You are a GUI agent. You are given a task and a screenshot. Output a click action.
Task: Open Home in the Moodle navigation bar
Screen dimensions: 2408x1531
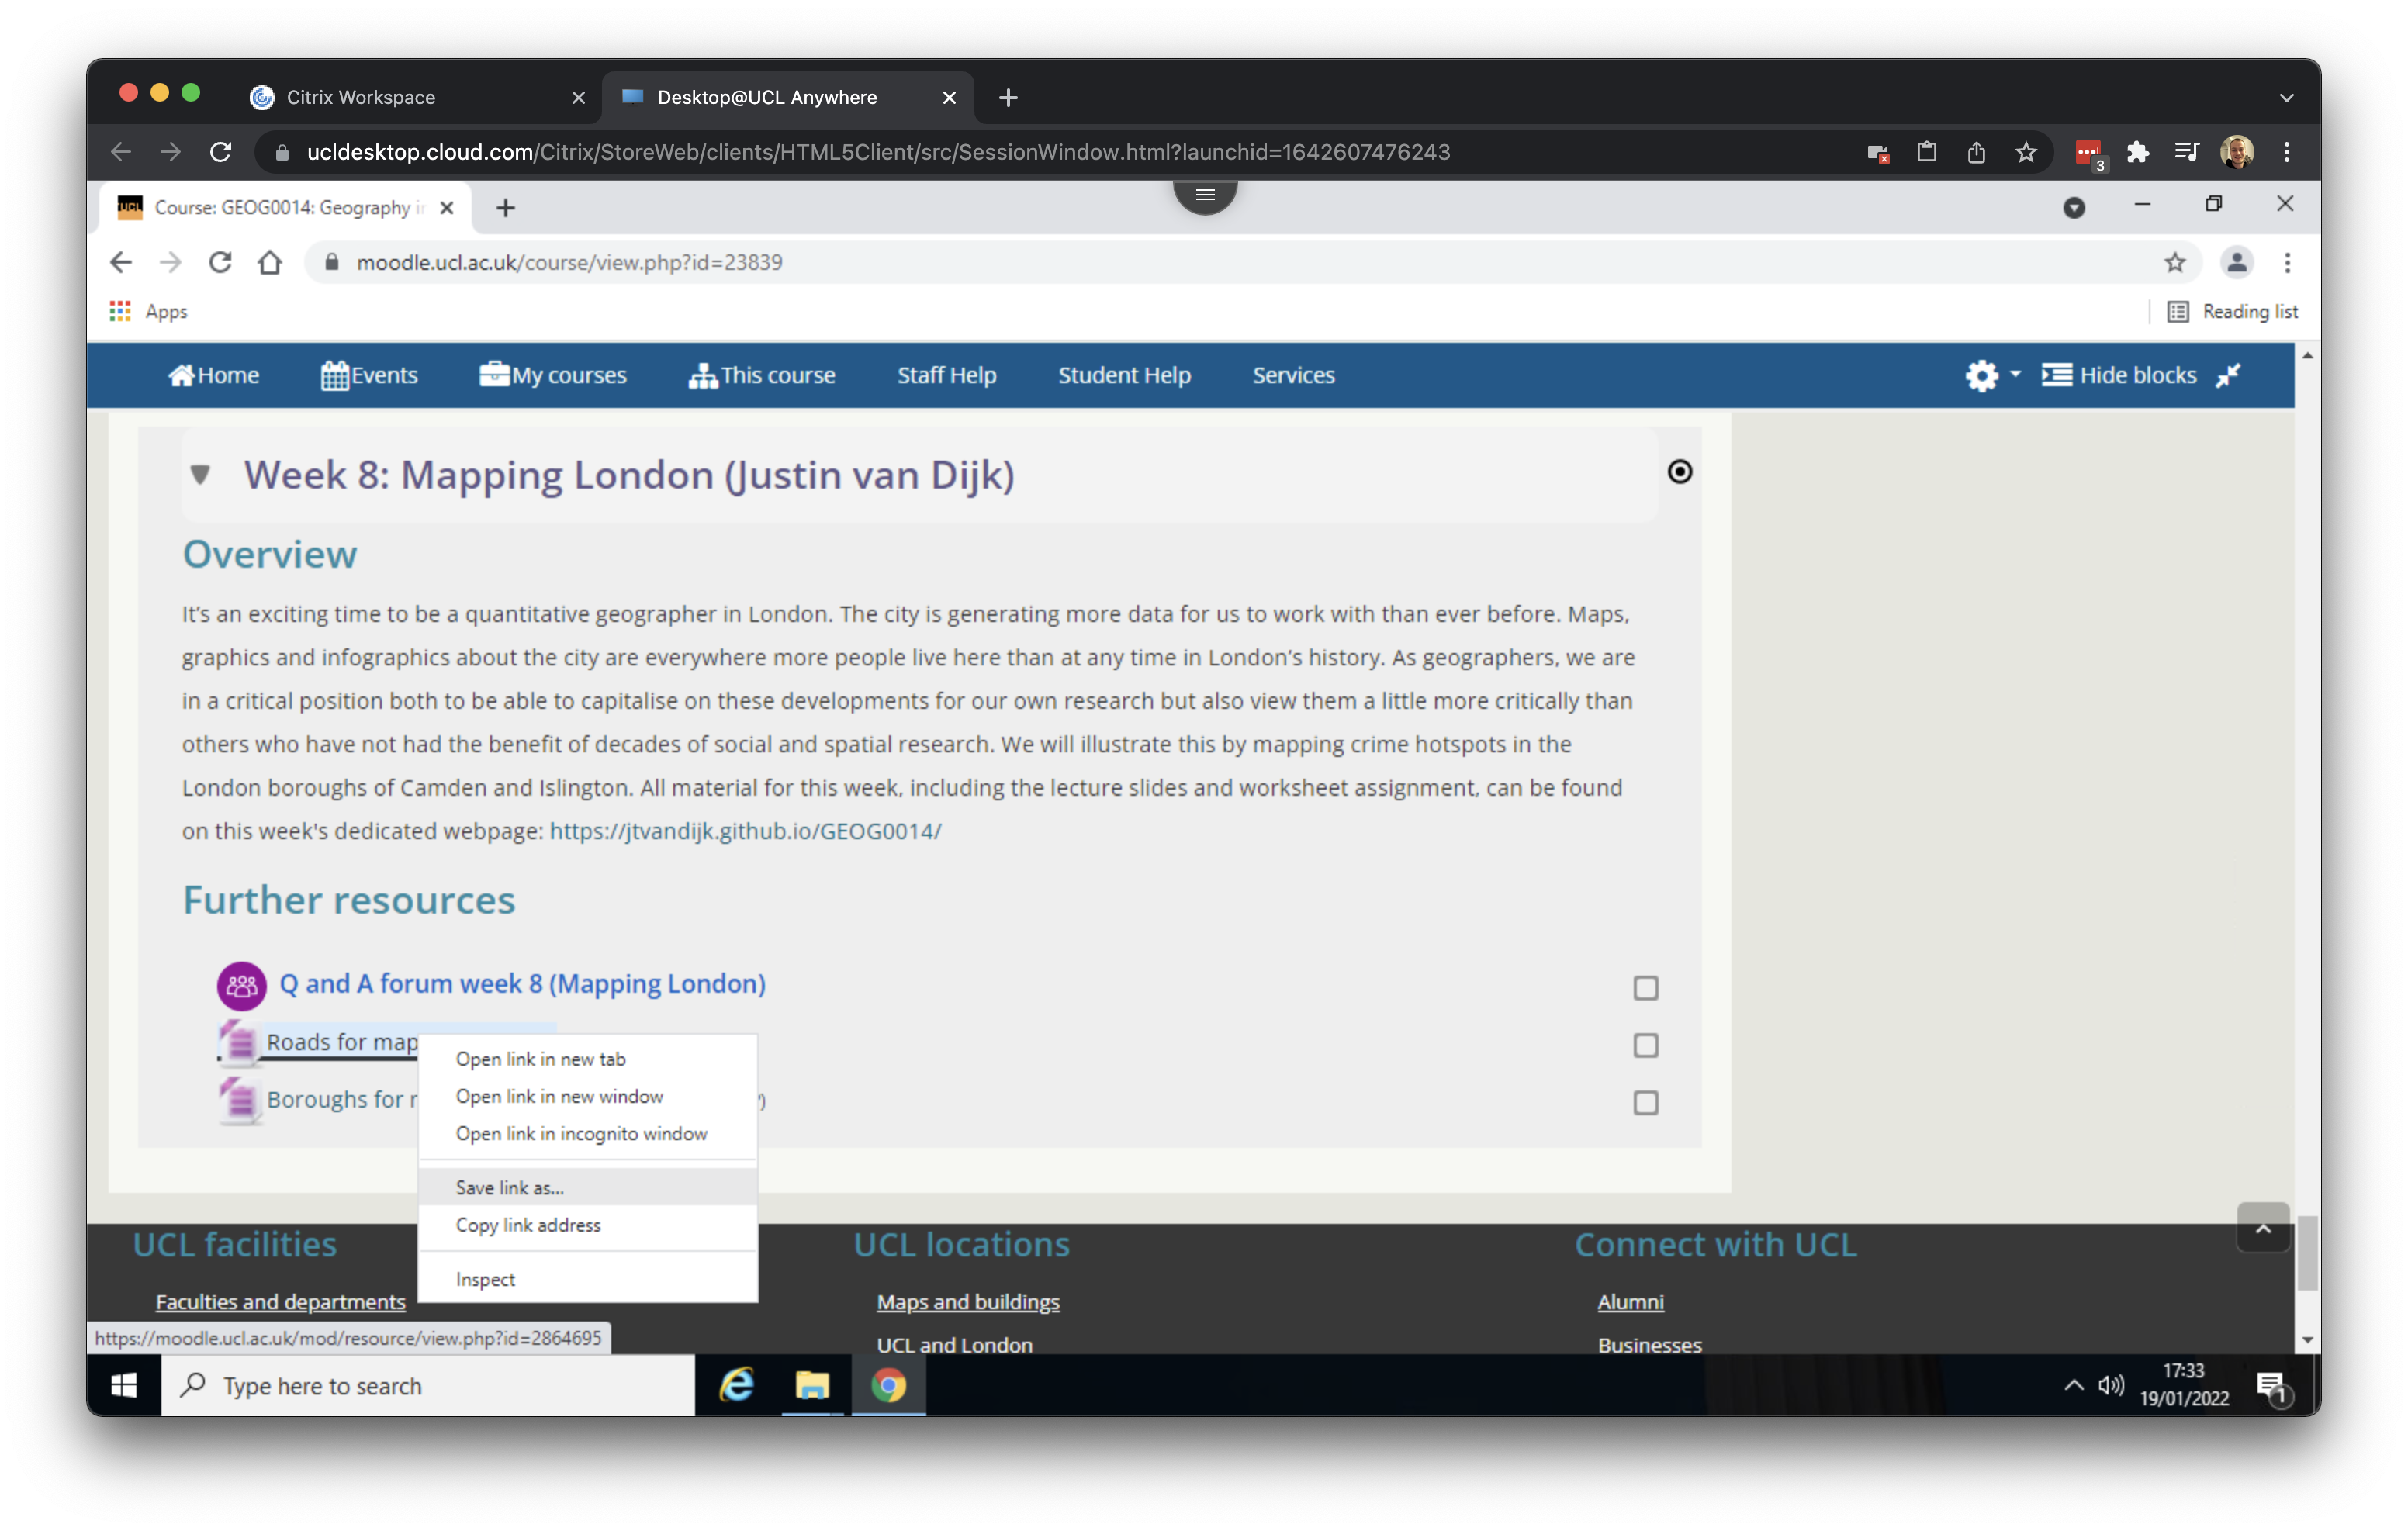[x=214, y=375]
